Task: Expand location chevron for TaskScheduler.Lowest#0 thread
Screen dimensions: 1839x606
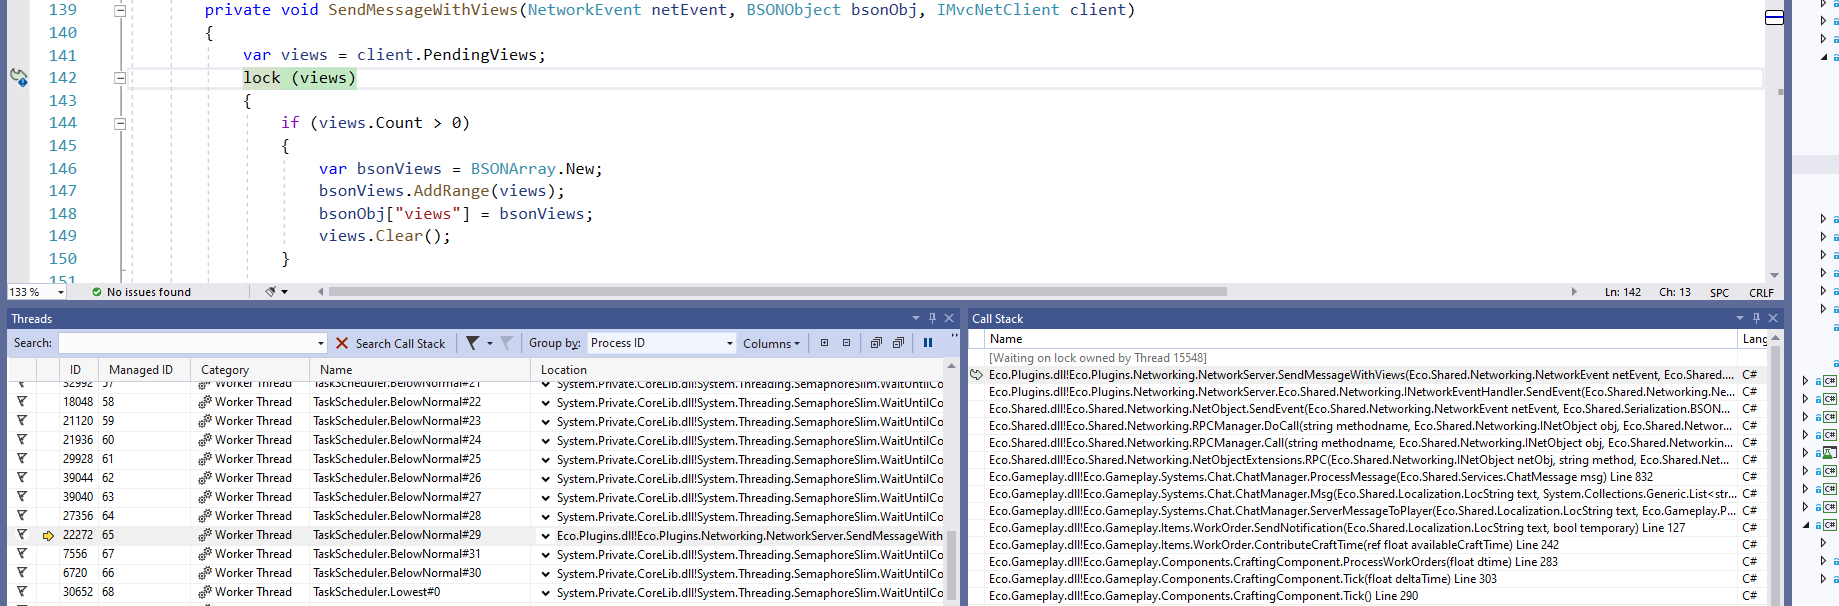Action: [546, 593]
